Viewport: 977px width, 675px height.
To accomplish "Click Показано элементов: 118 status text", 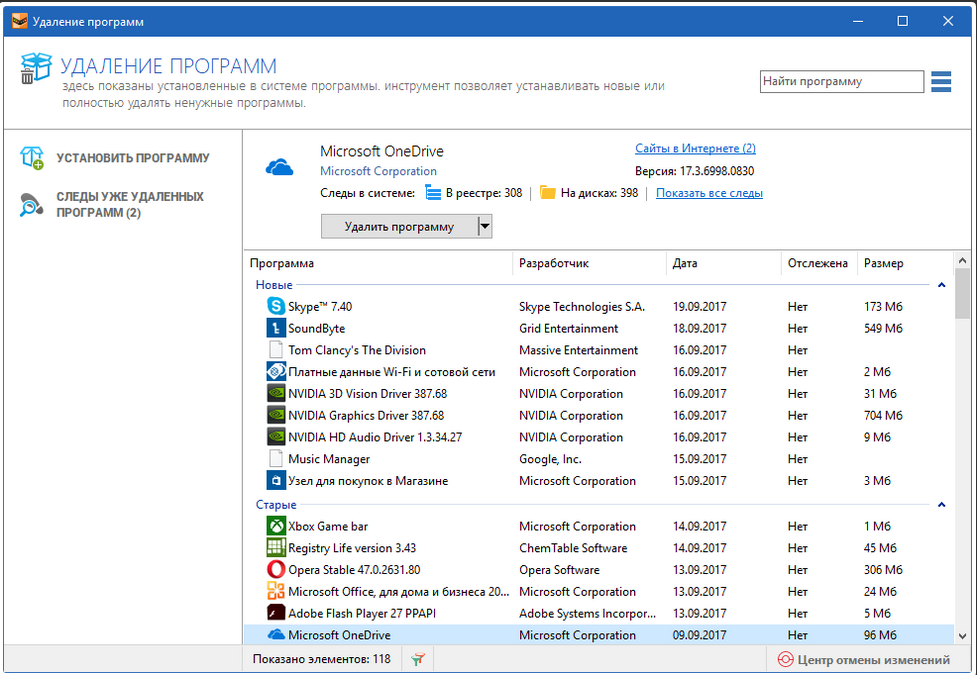I will point(322,659).
